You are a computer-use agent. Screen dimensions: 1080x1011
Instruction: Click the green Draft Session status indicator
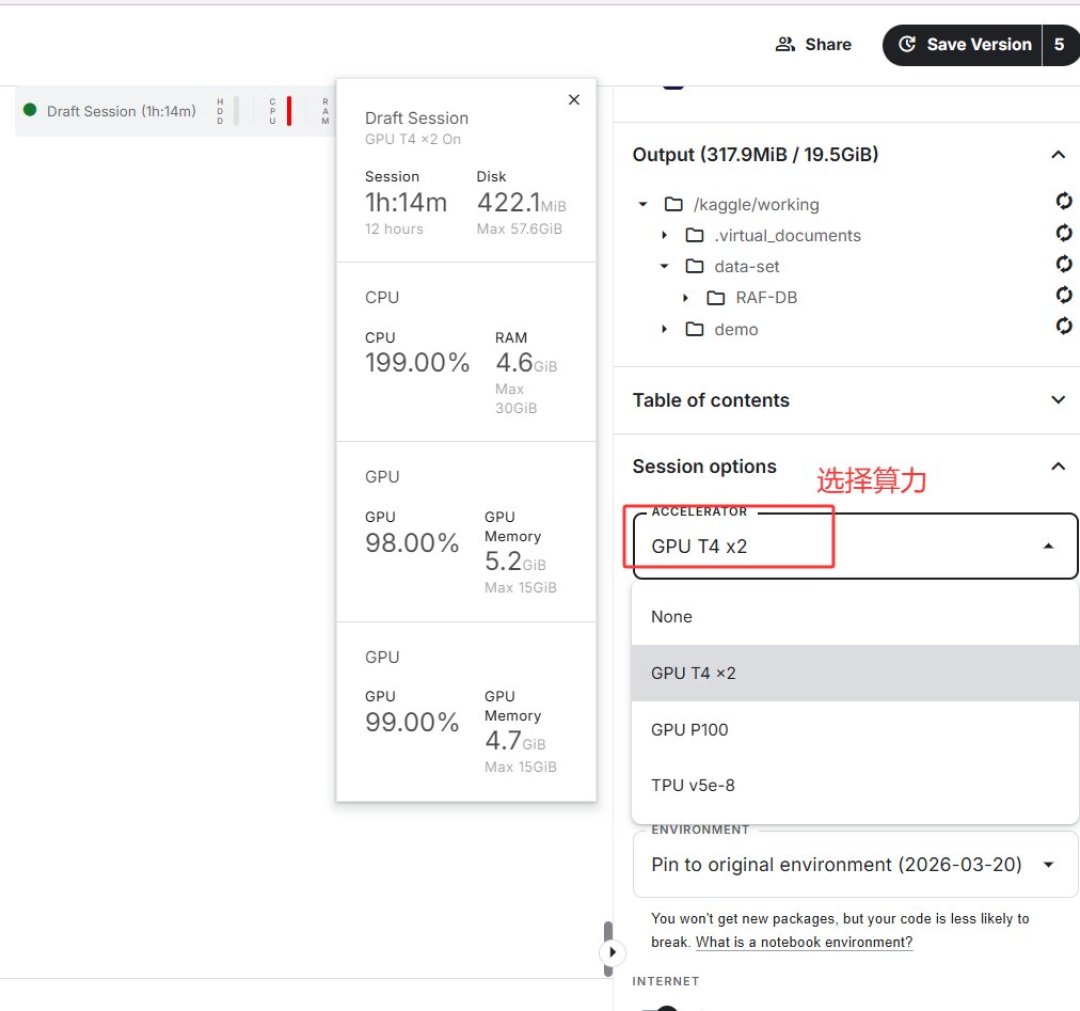point(30,110)
